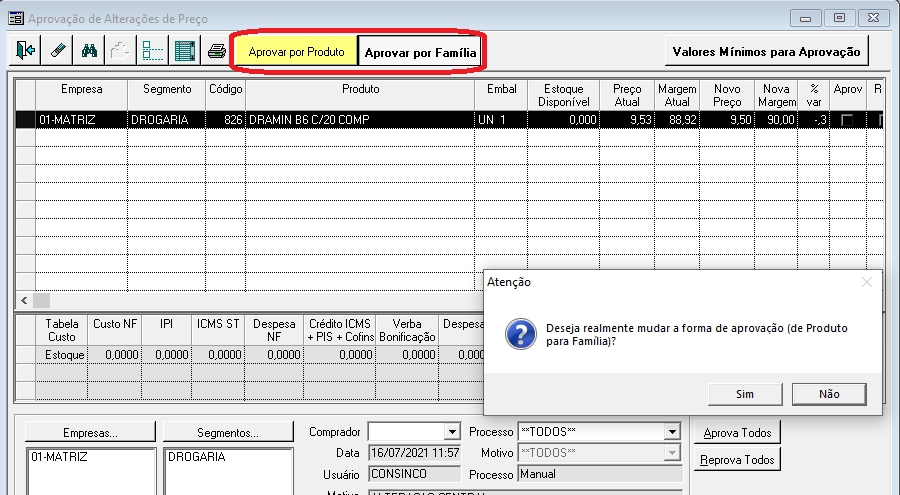Click the Segmento column header

166,95
